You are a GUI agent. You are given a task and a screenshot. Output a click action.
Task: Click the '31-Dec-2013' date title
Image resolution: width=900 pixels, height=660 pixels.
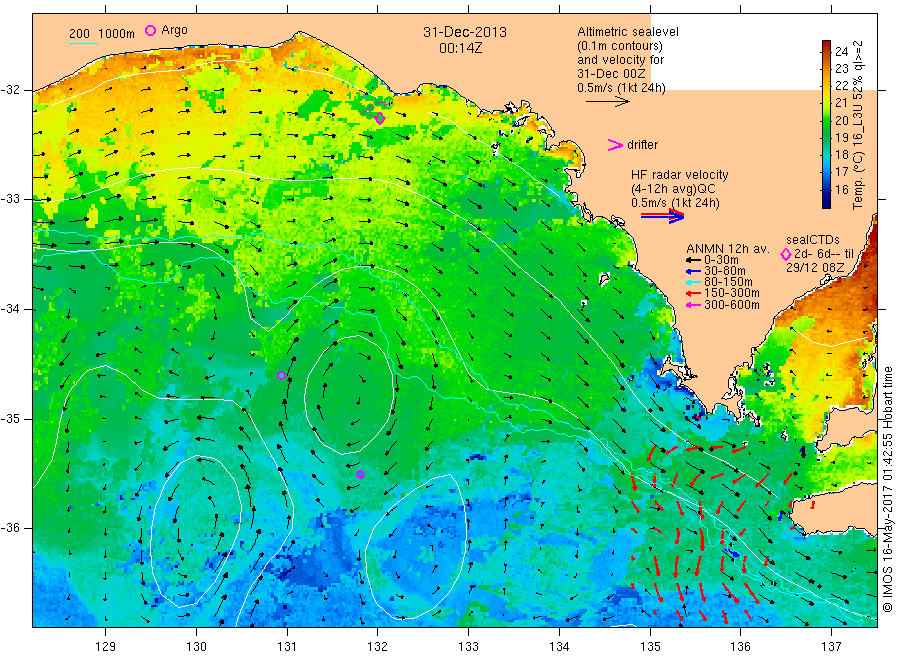pos(465,32)
